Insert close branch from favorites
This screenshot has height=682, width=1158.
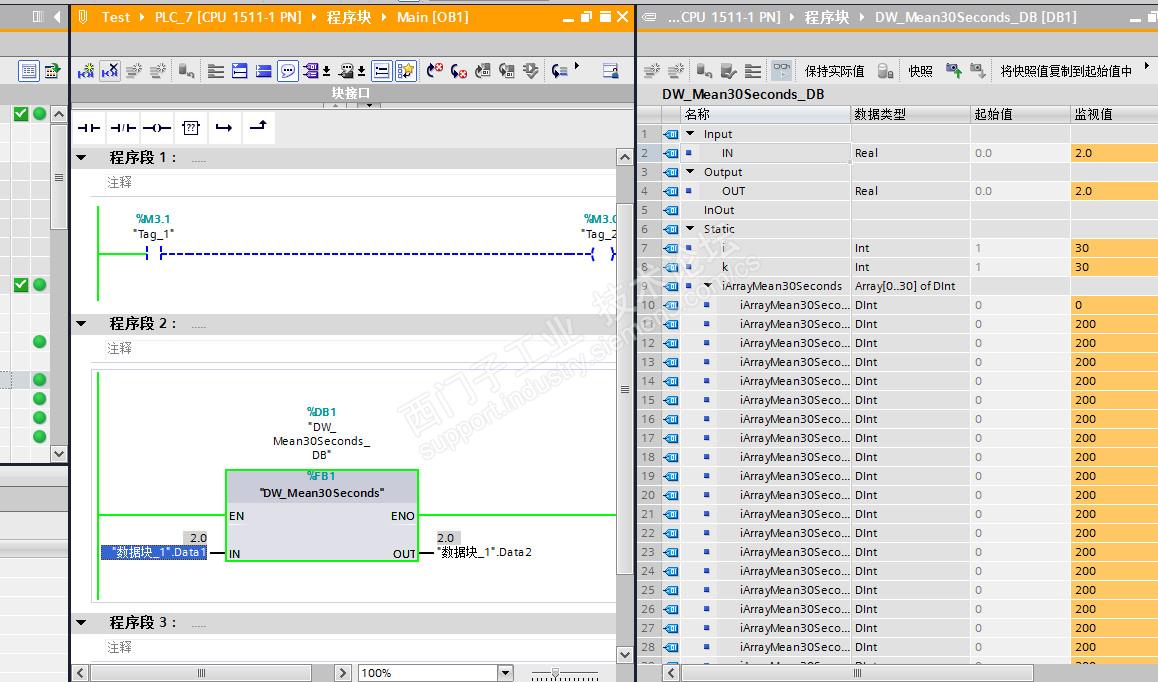(x=258, y=127)
